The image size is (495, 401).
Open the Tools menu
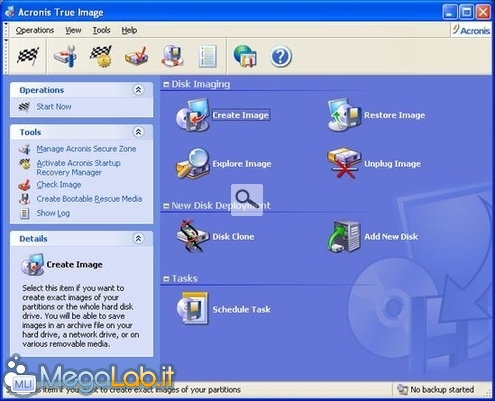pyautogui.click(x=101, y=30)
